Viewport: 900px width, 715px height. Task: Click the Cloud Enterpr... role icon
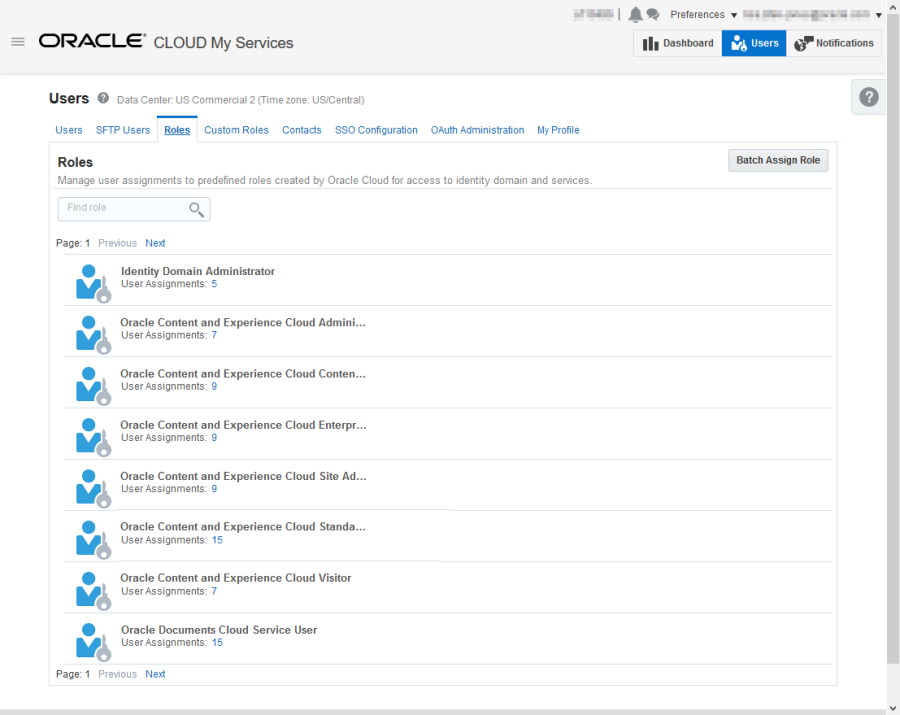click(93, 437)
